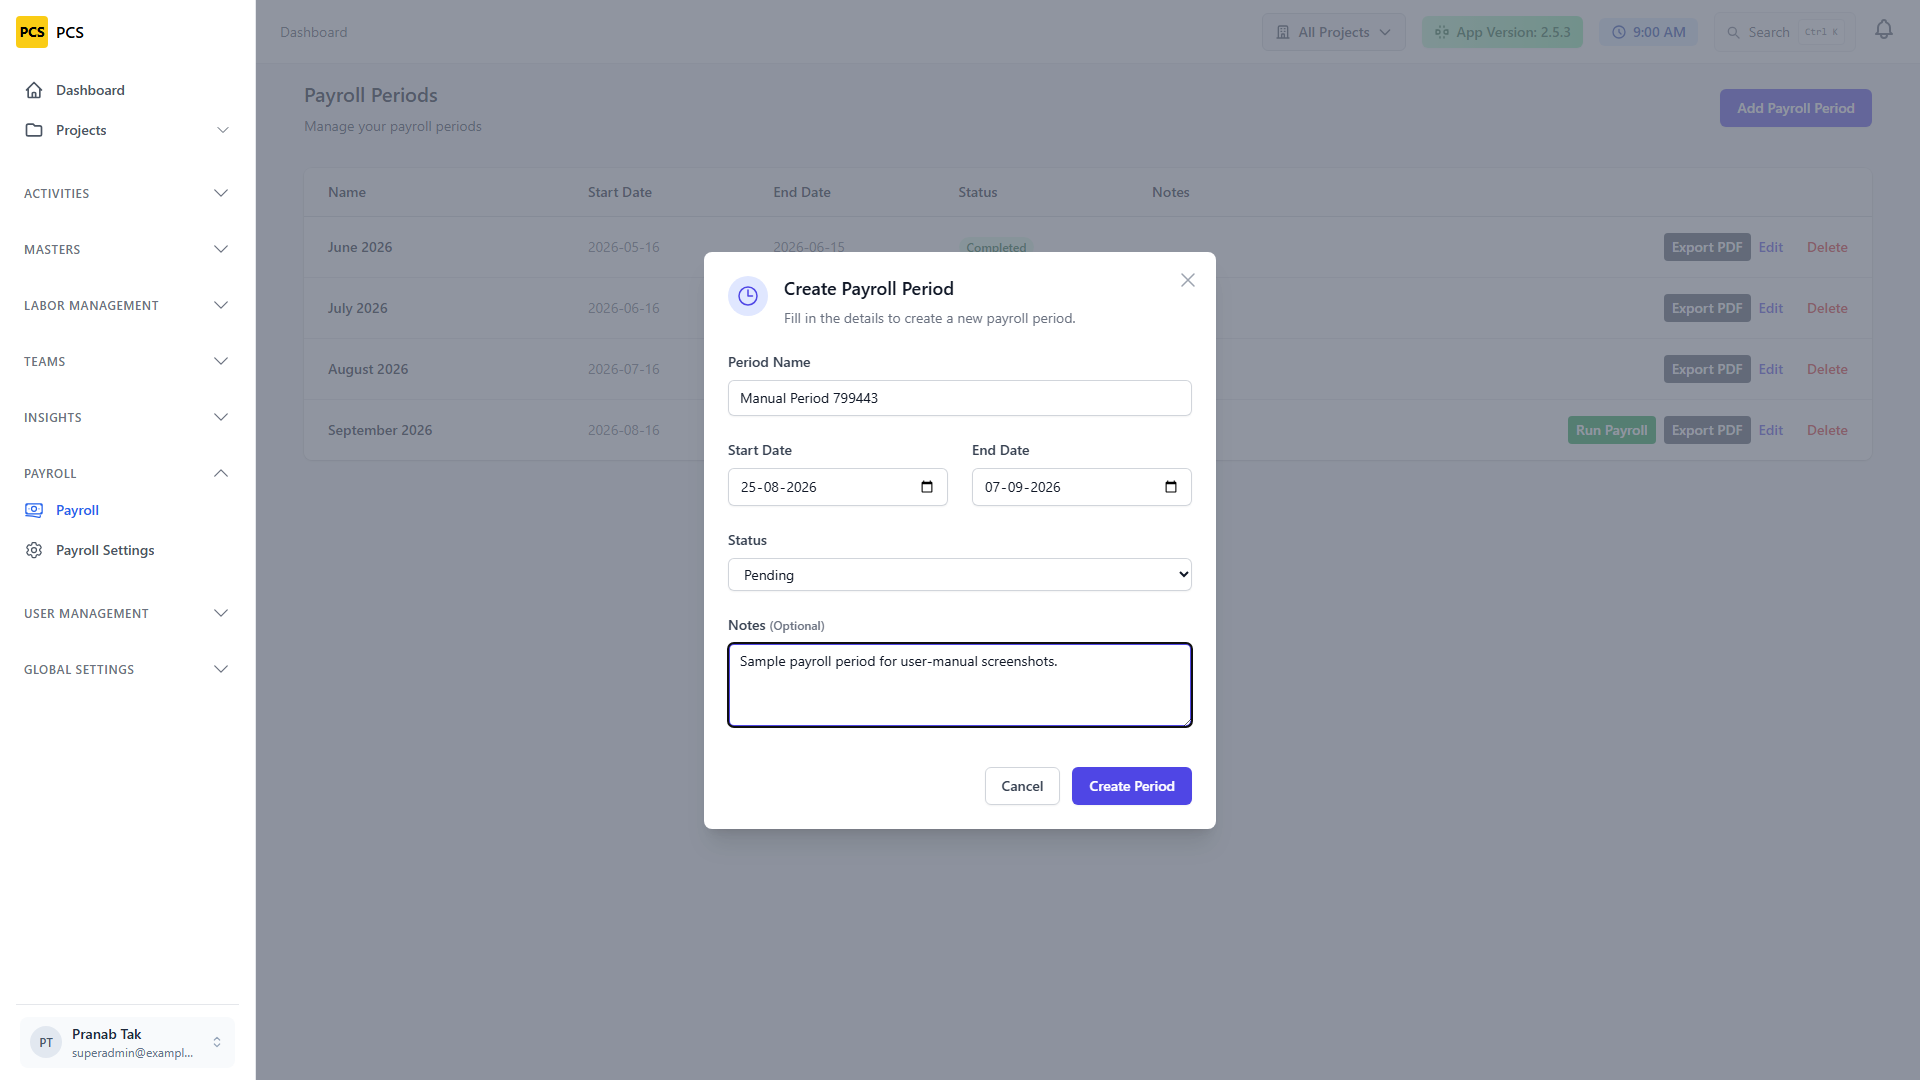
Task: Open the Start Date calendar picker
Action: click(x=927, y=487)
